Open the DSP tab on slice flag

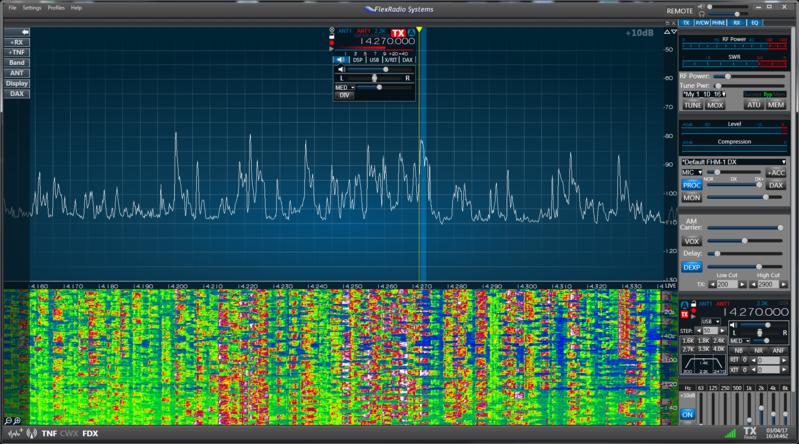(358, 60)
